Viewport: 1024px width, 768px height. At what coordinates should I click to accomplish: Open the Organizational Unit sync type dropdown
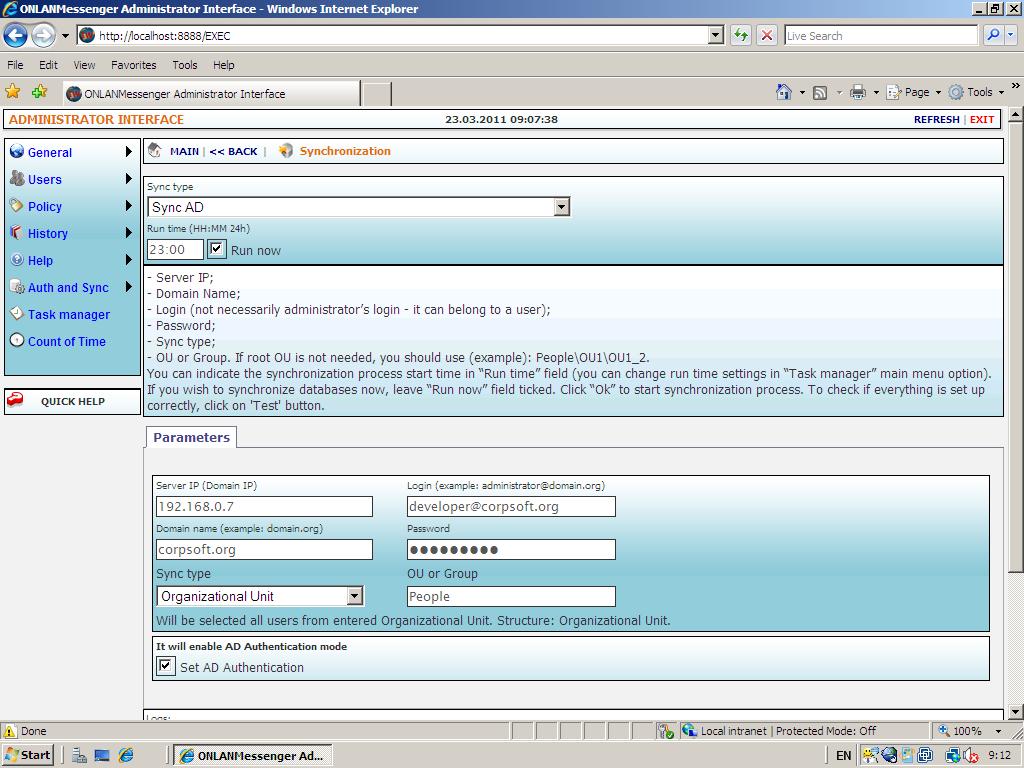click(354, 596)
